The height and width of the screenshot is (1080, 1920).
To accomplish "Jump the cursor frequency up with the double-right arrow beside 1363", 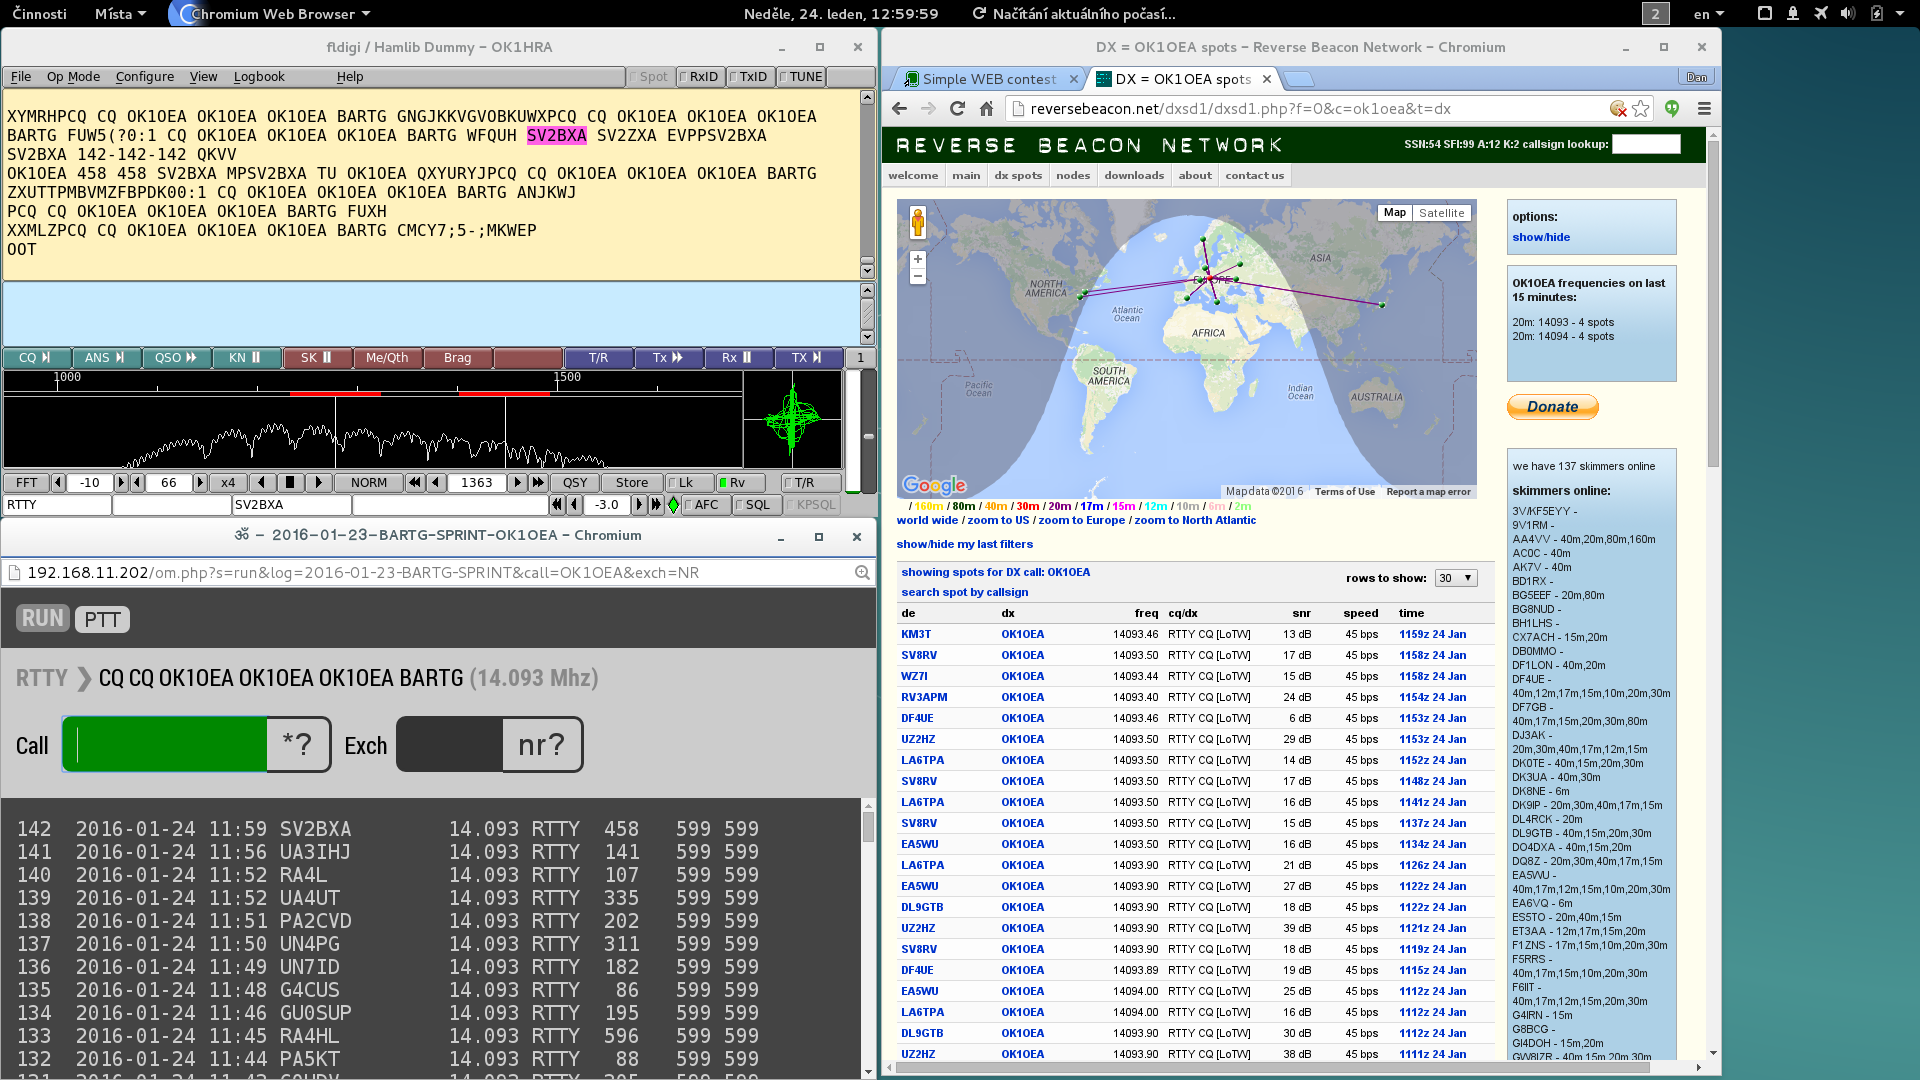I will click(x=538, y=483).
